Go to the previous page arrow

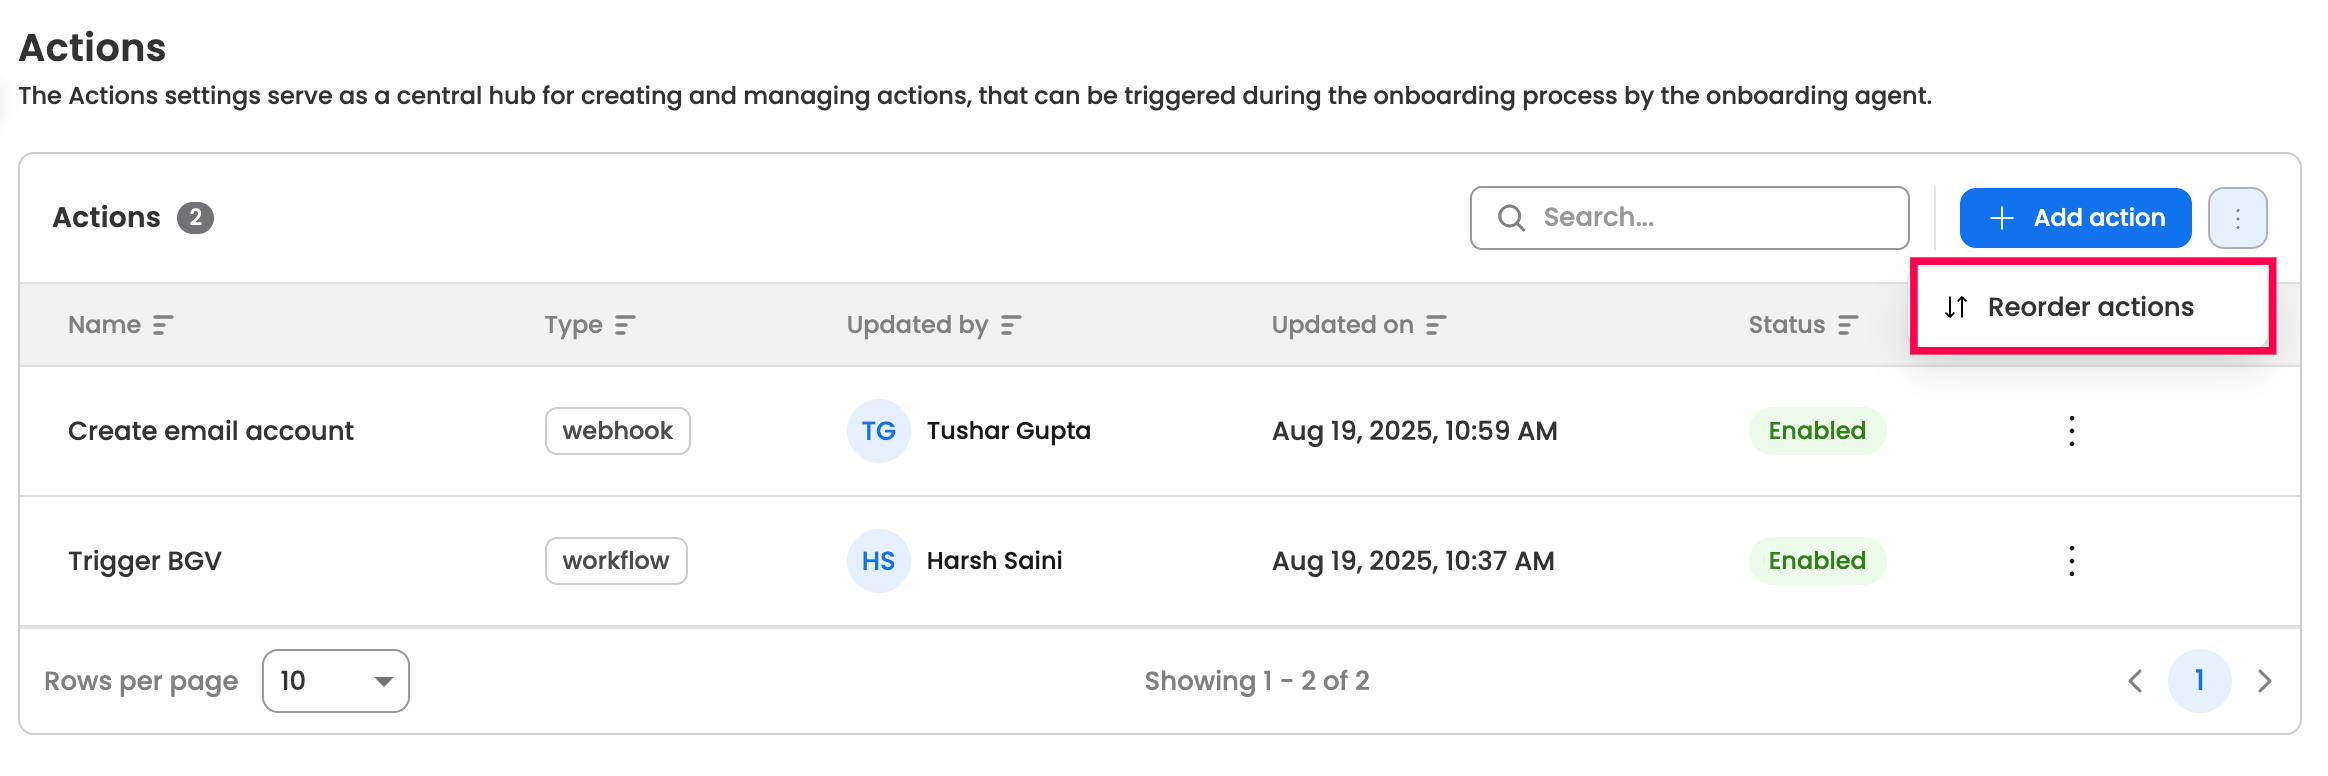(2135, 681)
